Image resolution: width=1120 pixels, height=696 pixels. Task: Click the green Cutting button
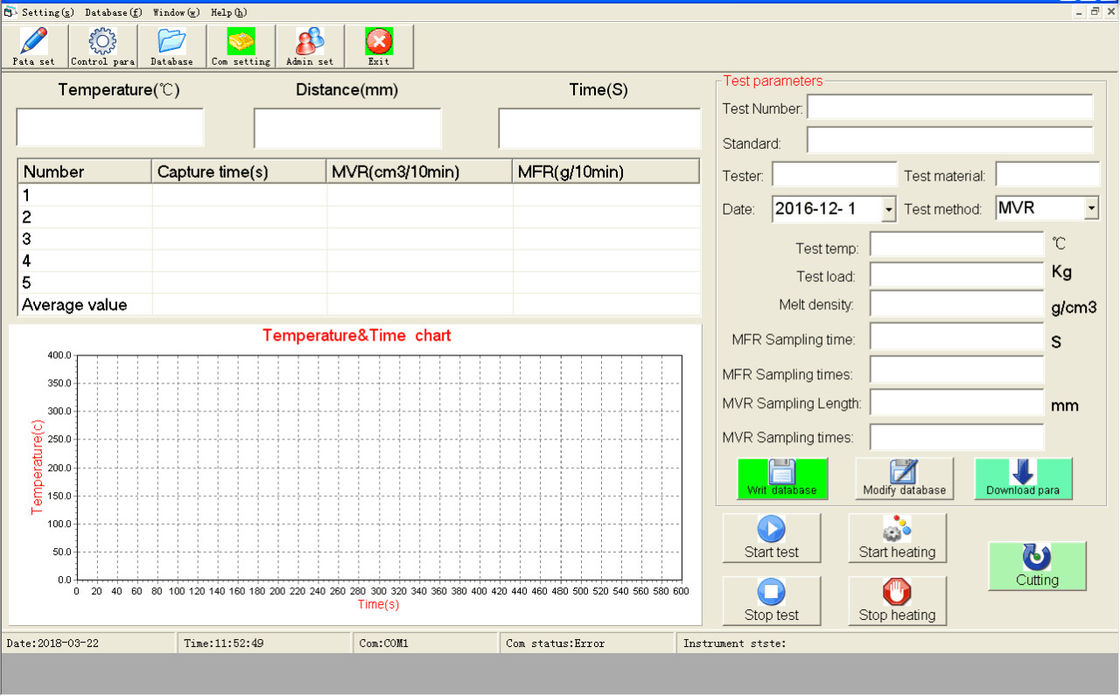click(1037, 566)
